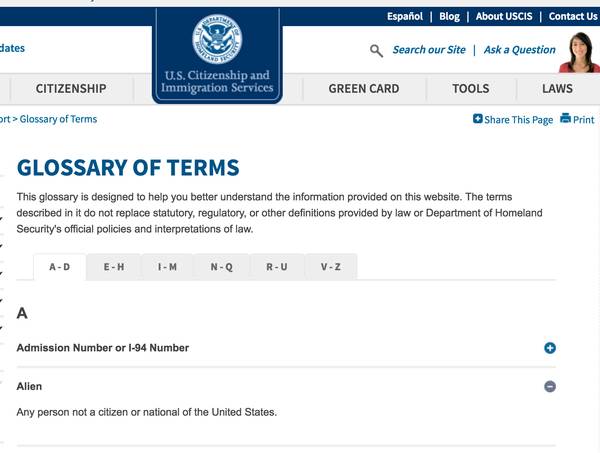Click Ask a Question link
Image resolution: width=600 pixels, height=453 pixels.
pyautogui.click(x=520, y=50)
